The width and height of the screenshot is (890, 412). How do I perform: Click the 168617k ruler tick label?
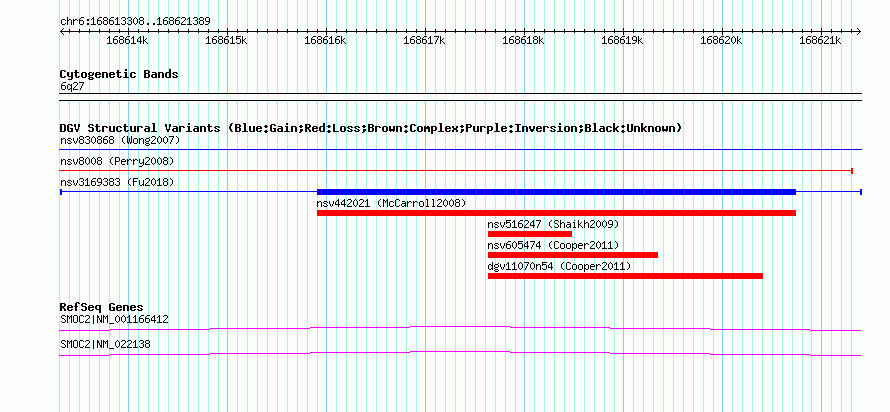click(424, 40)
